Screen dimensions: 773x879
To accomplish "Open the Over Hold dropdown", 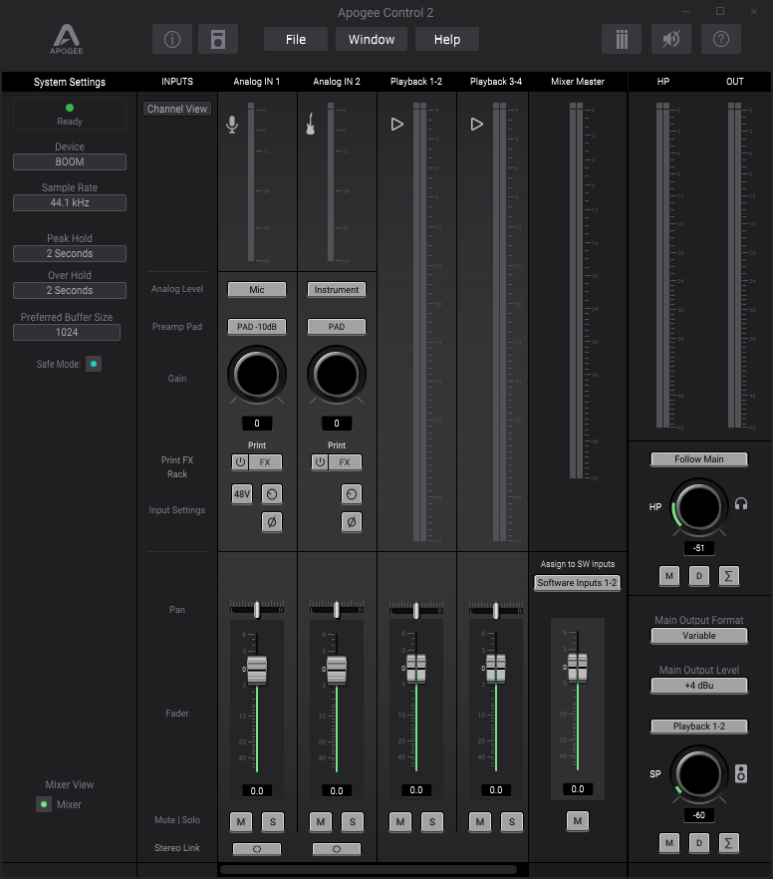I will [70, 290].
